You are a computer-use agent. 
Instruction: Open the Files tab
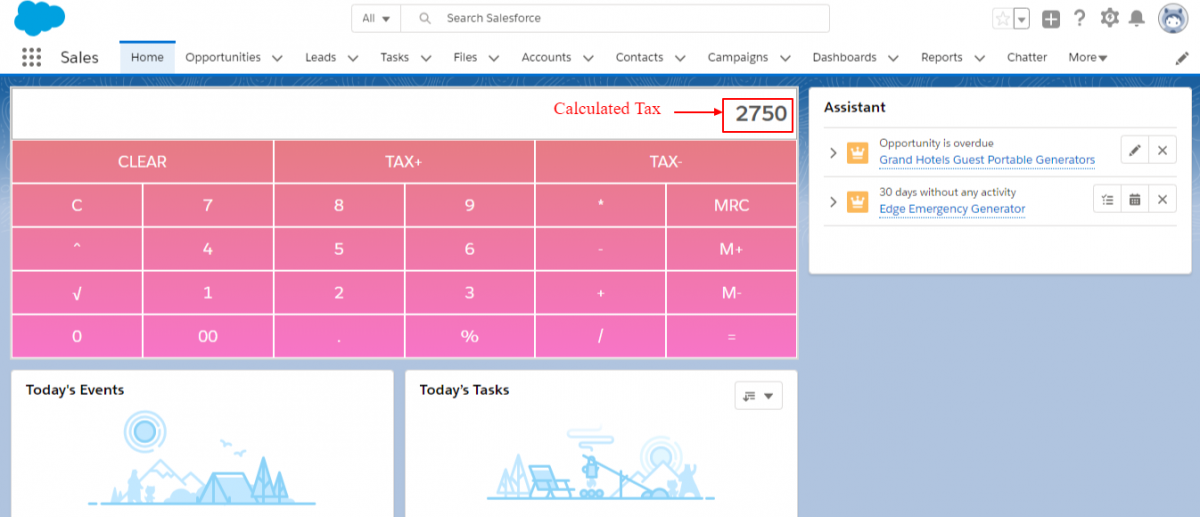[465, 58]
